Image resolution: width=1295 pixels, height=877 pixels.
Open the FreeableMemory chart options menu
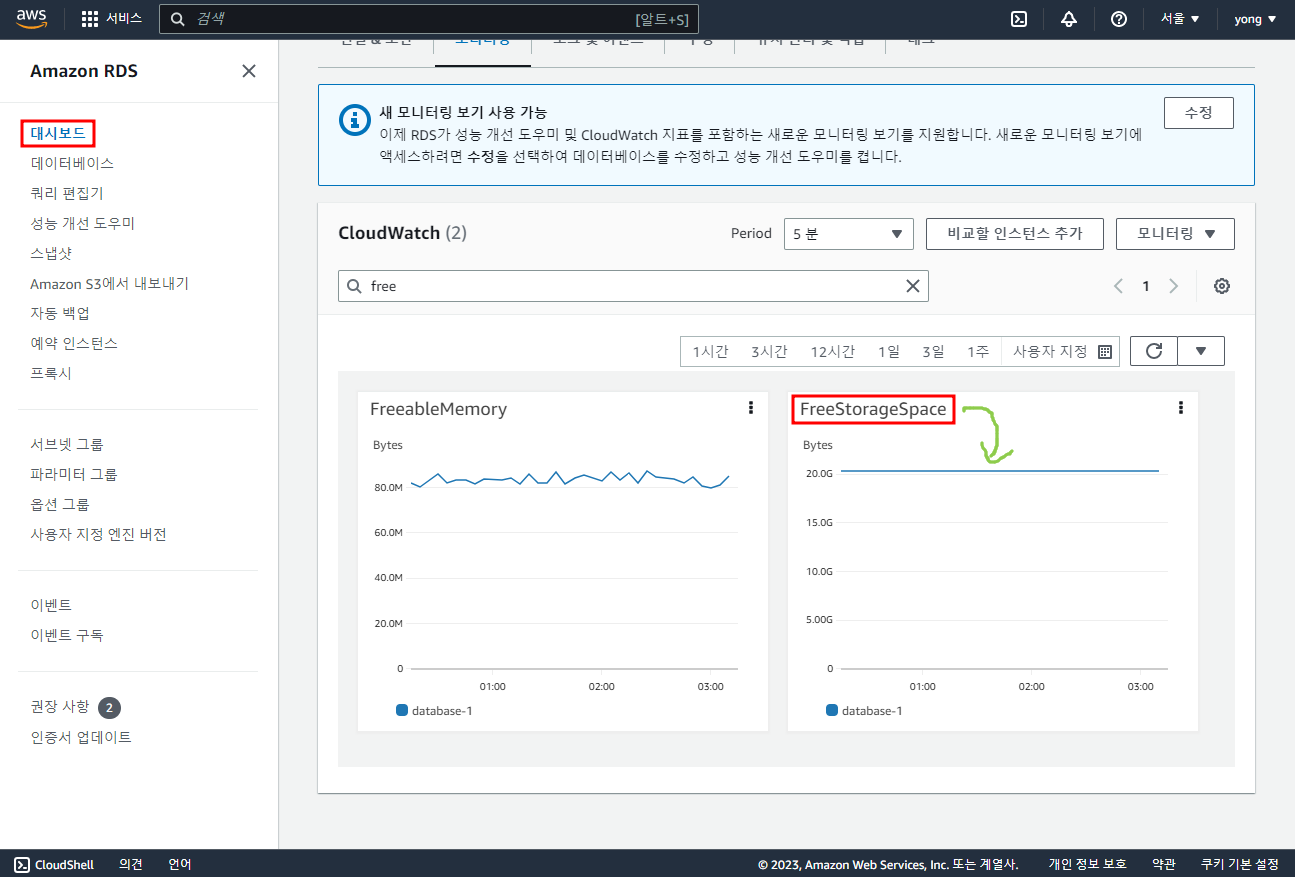click(751, 408)
